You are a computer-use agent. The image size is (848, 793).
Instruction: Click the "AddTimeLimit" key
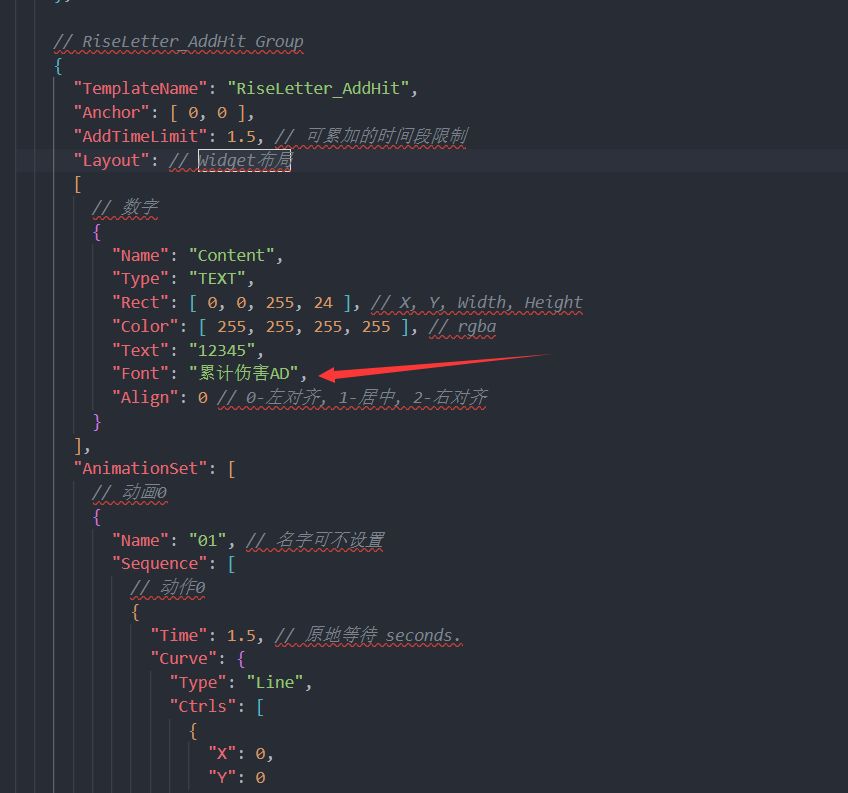click(x=140, y=136)
